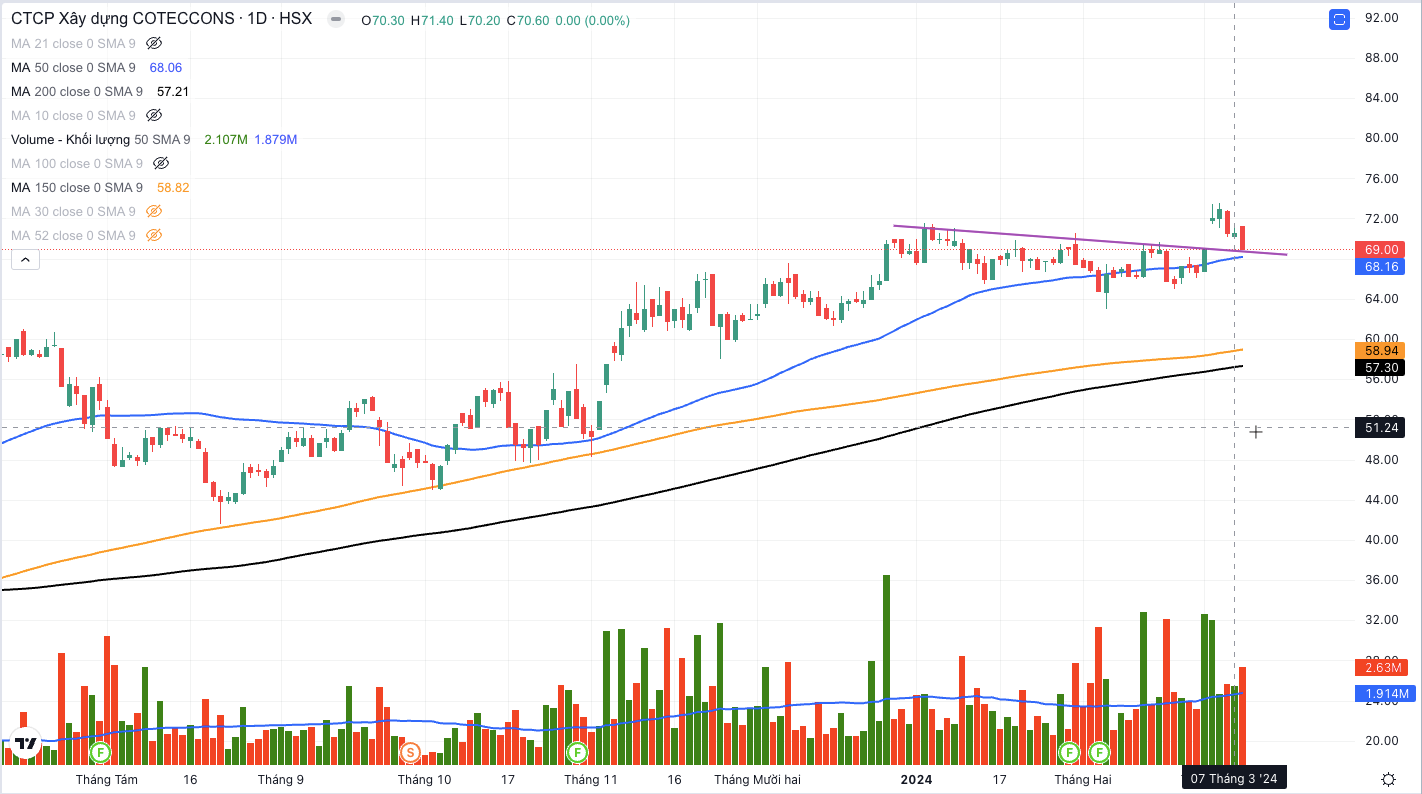Screen dimensions: 1422x794
Task: Click the blue 1.914M volume average label
Action: pos(1386,693)
